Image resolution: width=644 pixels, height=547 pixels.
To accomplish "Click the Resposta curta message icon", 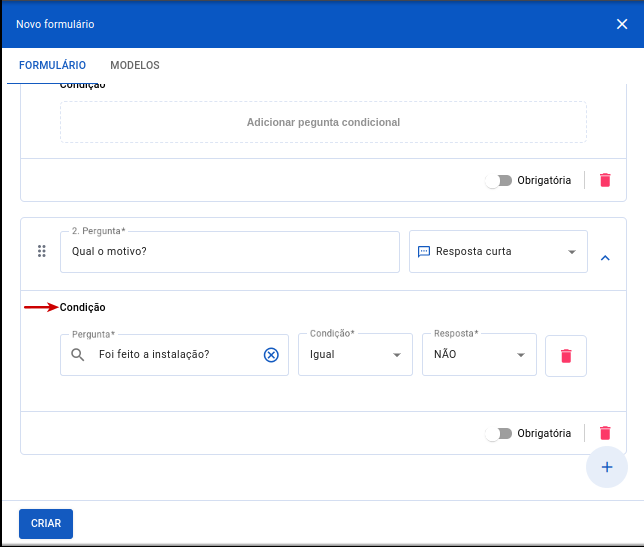I will (x=423, y=252).
